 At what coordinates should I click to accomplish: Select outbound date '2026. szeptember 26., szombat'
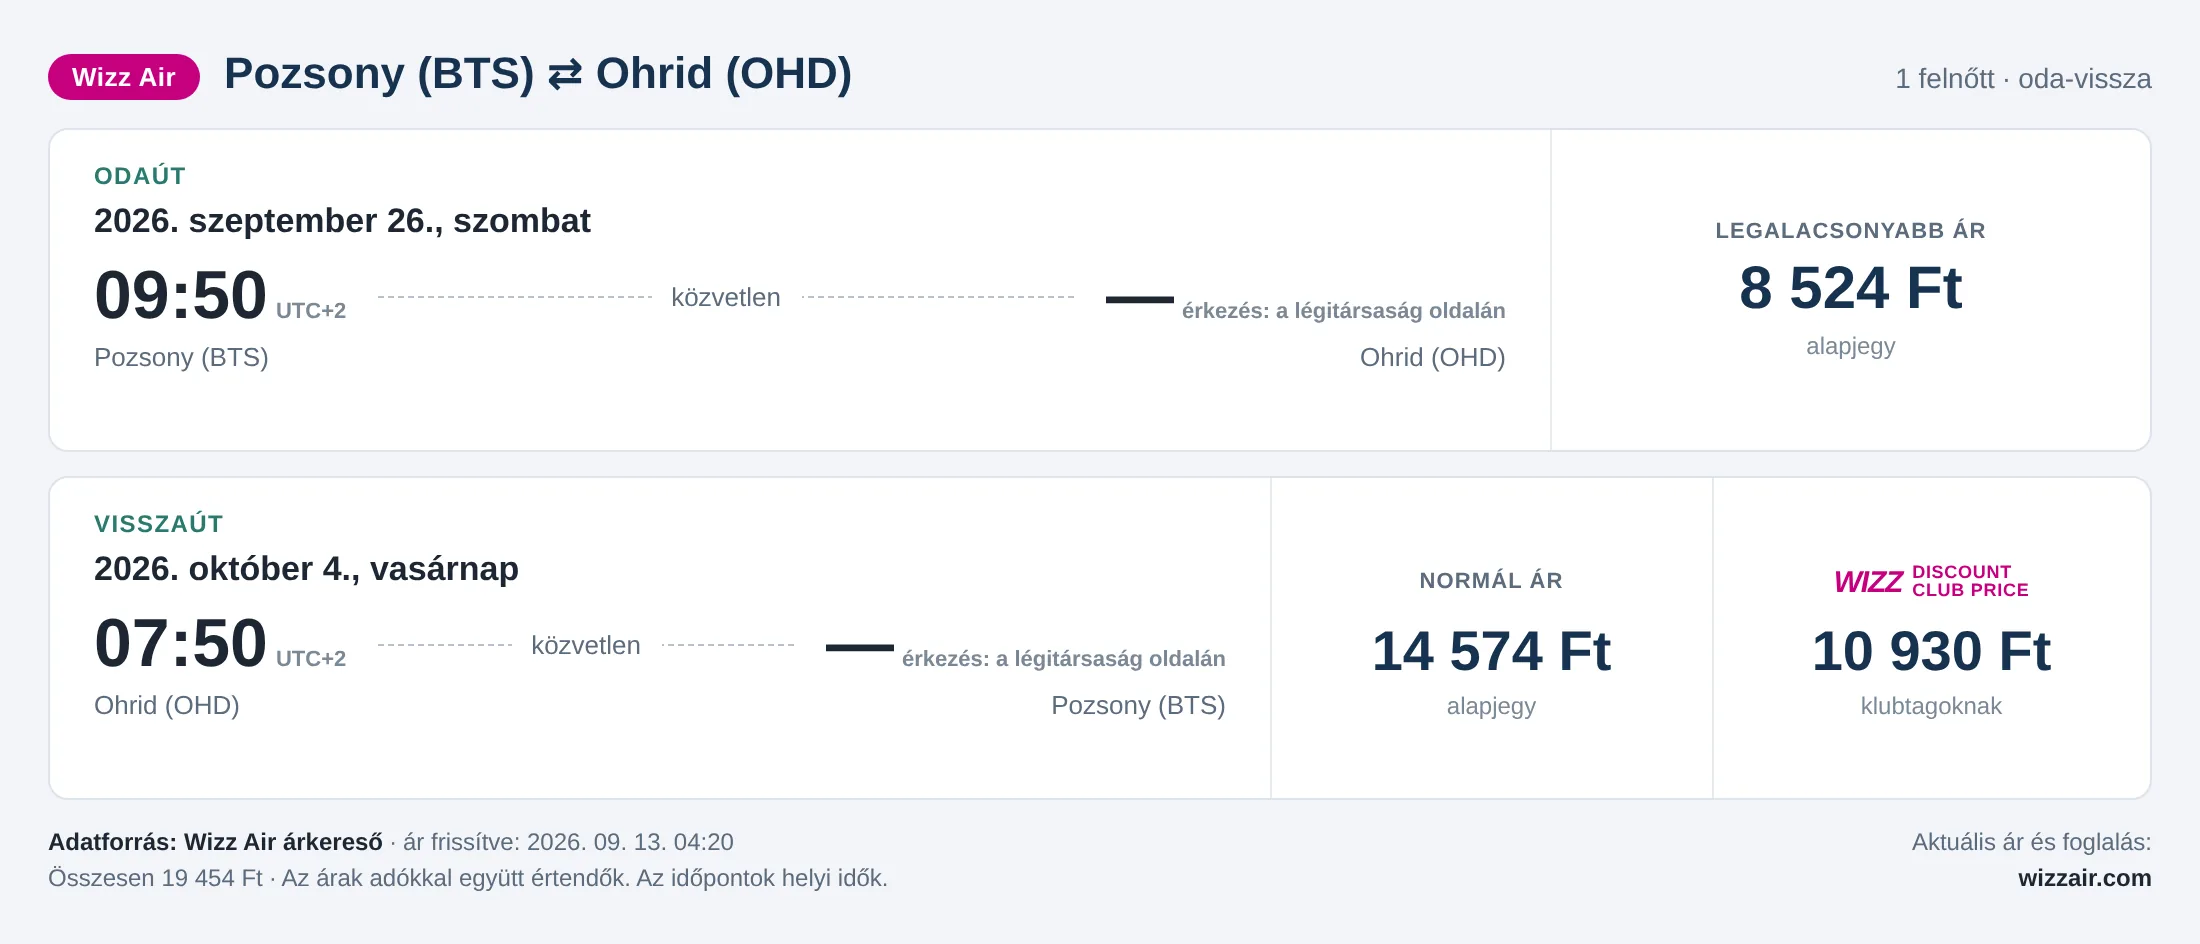coord(342,220)
